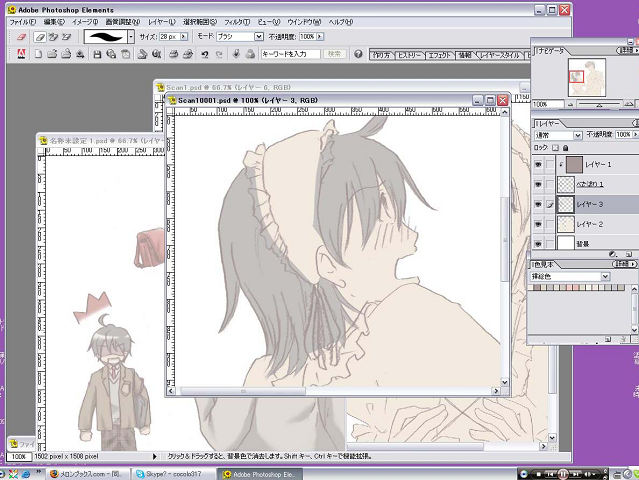Select the Background Eraser tool
The height and width of the screenshot is (480, 639).
53,37
